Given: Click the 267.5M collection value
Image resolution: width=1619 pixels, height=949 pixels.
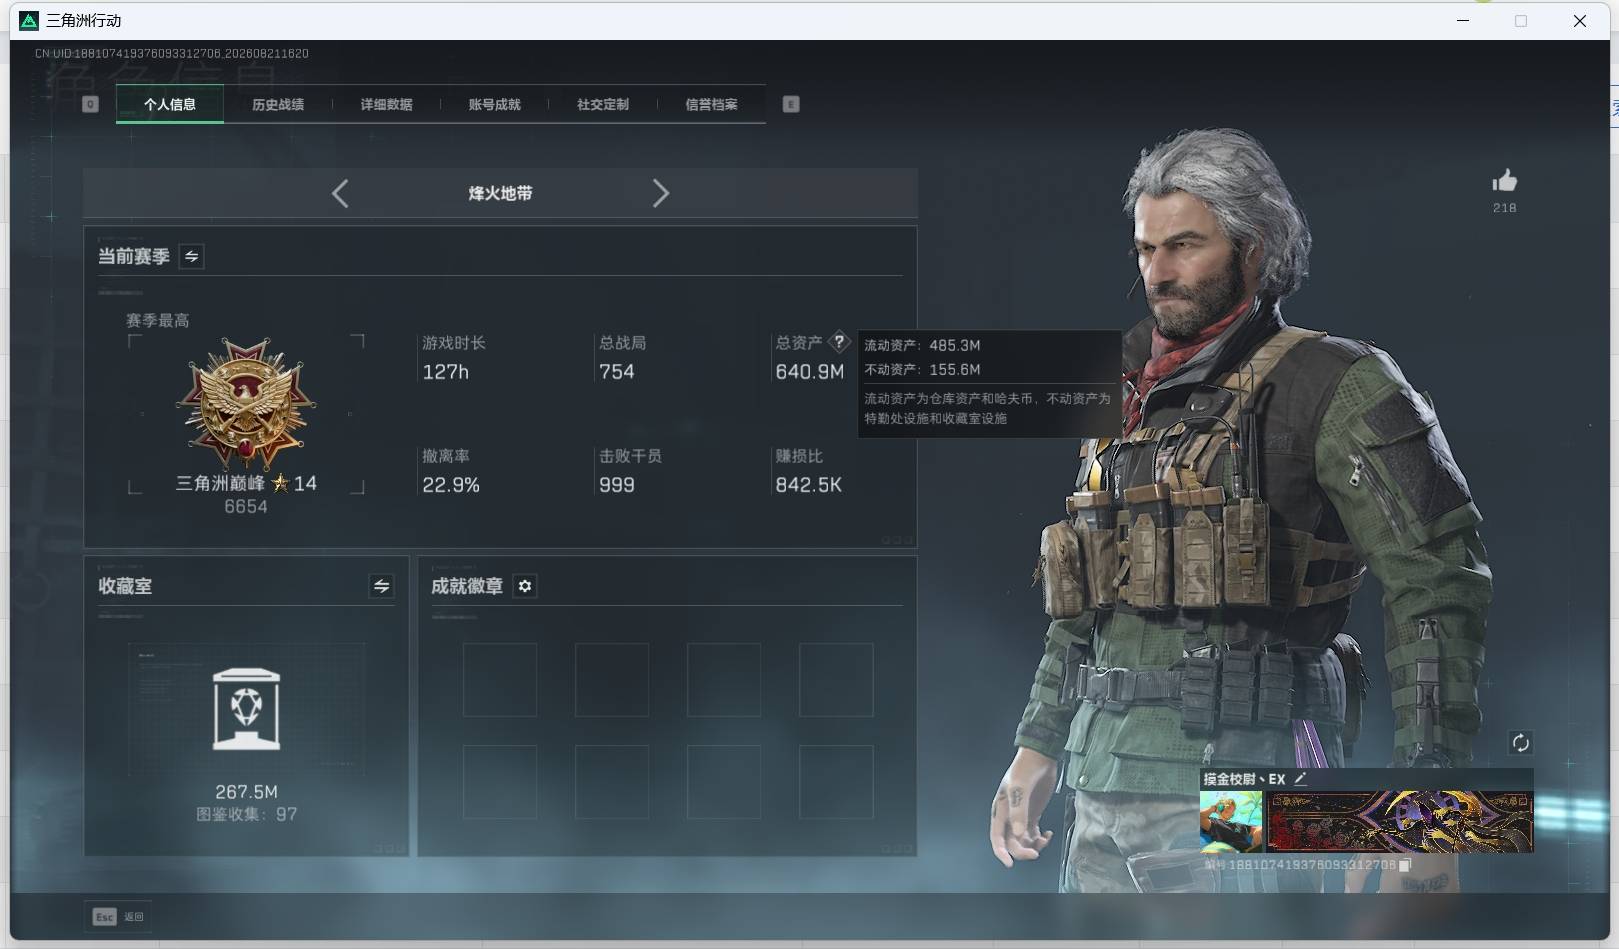Looking at the screenshot, I should point(247,792).
